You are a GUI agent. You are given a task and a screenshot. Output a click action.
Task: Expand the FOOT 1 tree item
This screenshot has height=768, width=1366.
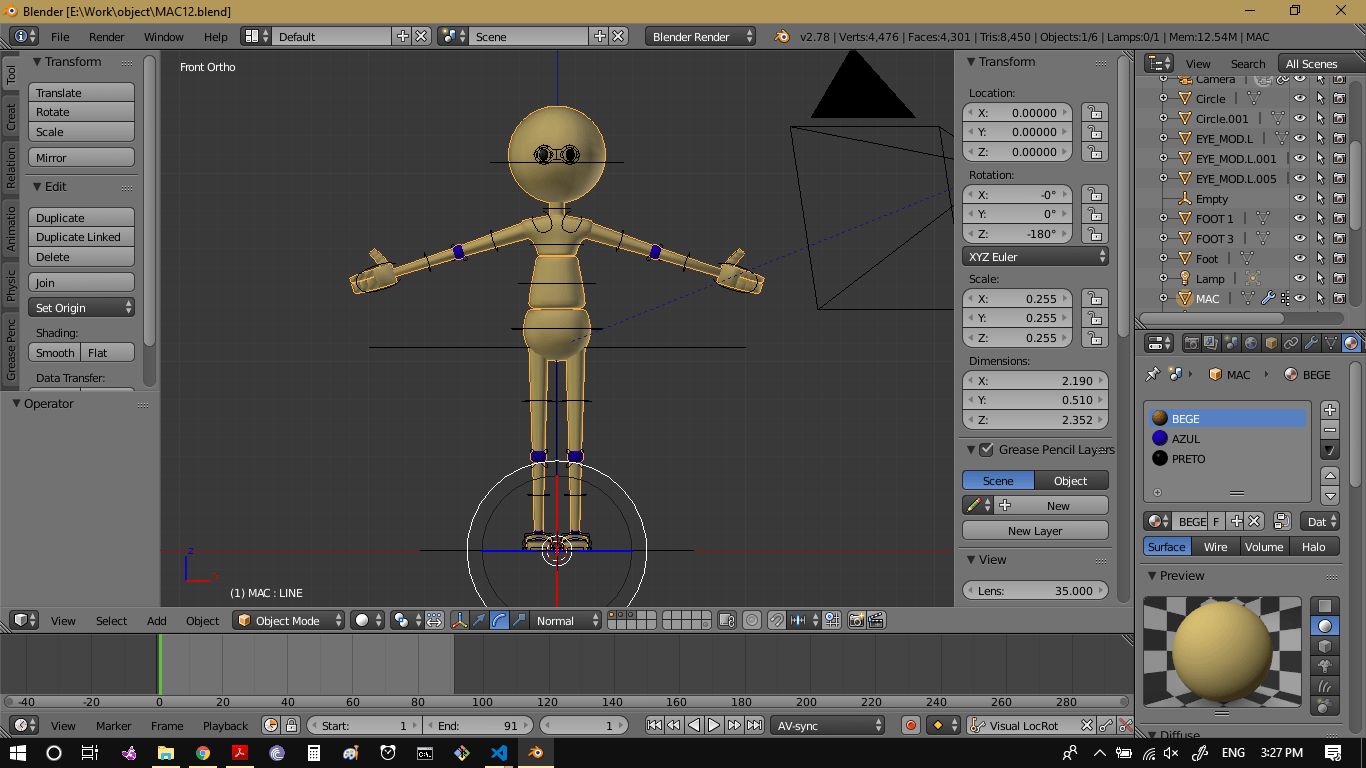point(1163,219)
